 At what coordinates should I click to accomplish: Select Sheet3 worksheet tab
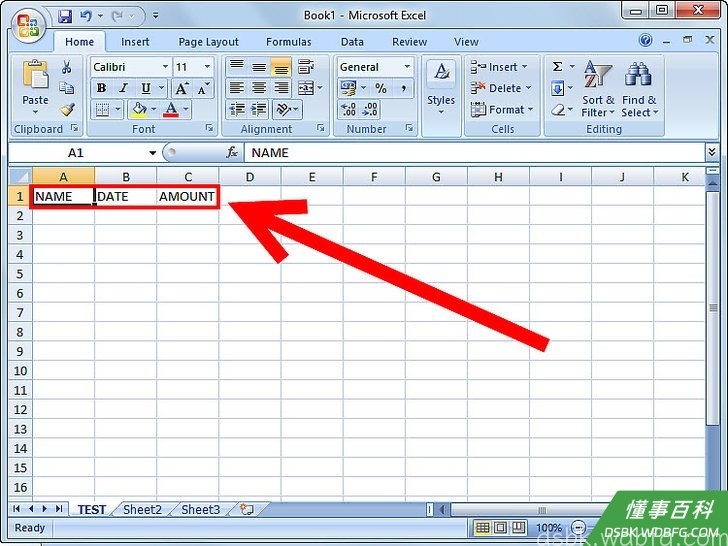click(x=201, y=509)
